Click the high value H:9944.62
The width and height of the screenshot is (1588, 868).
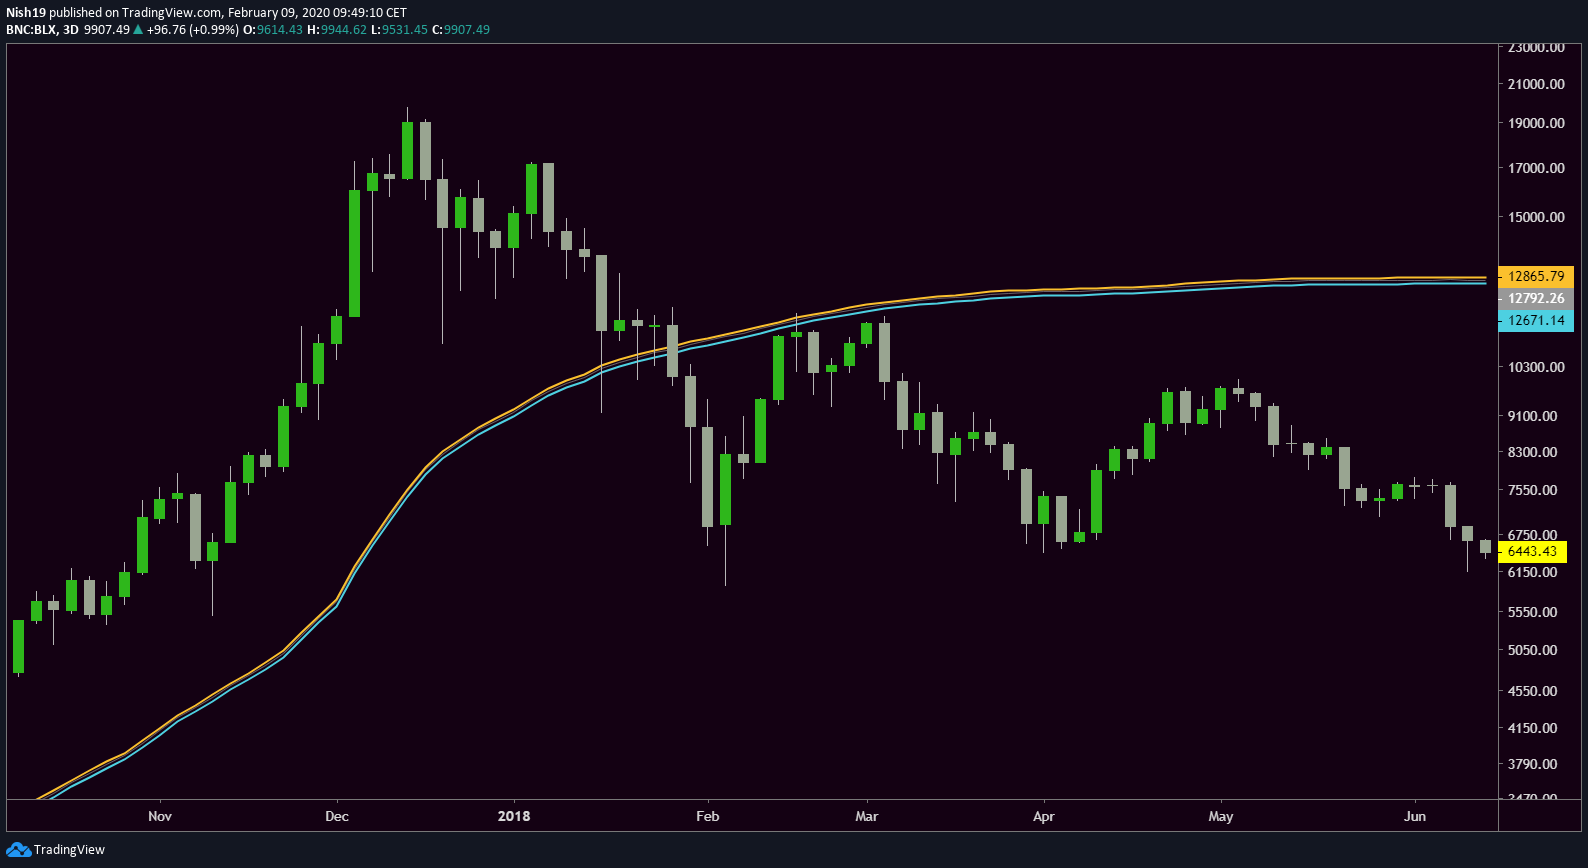point(337,30)
